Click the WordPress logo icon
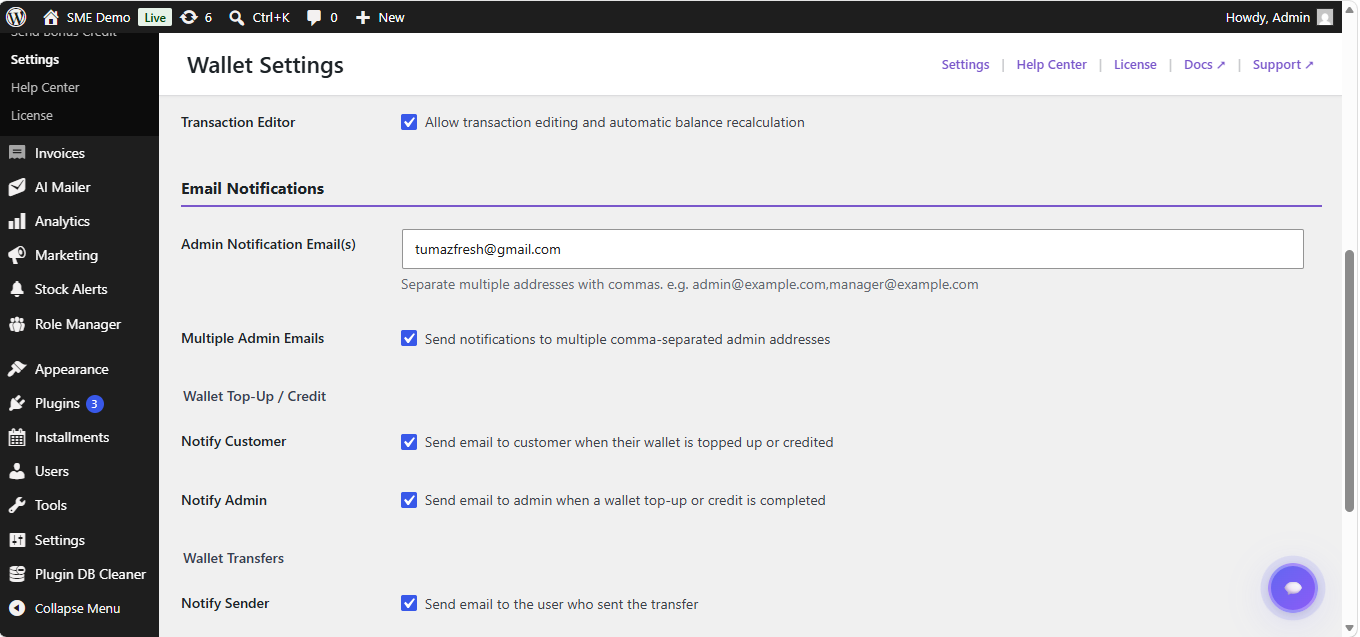 [16, 17]
